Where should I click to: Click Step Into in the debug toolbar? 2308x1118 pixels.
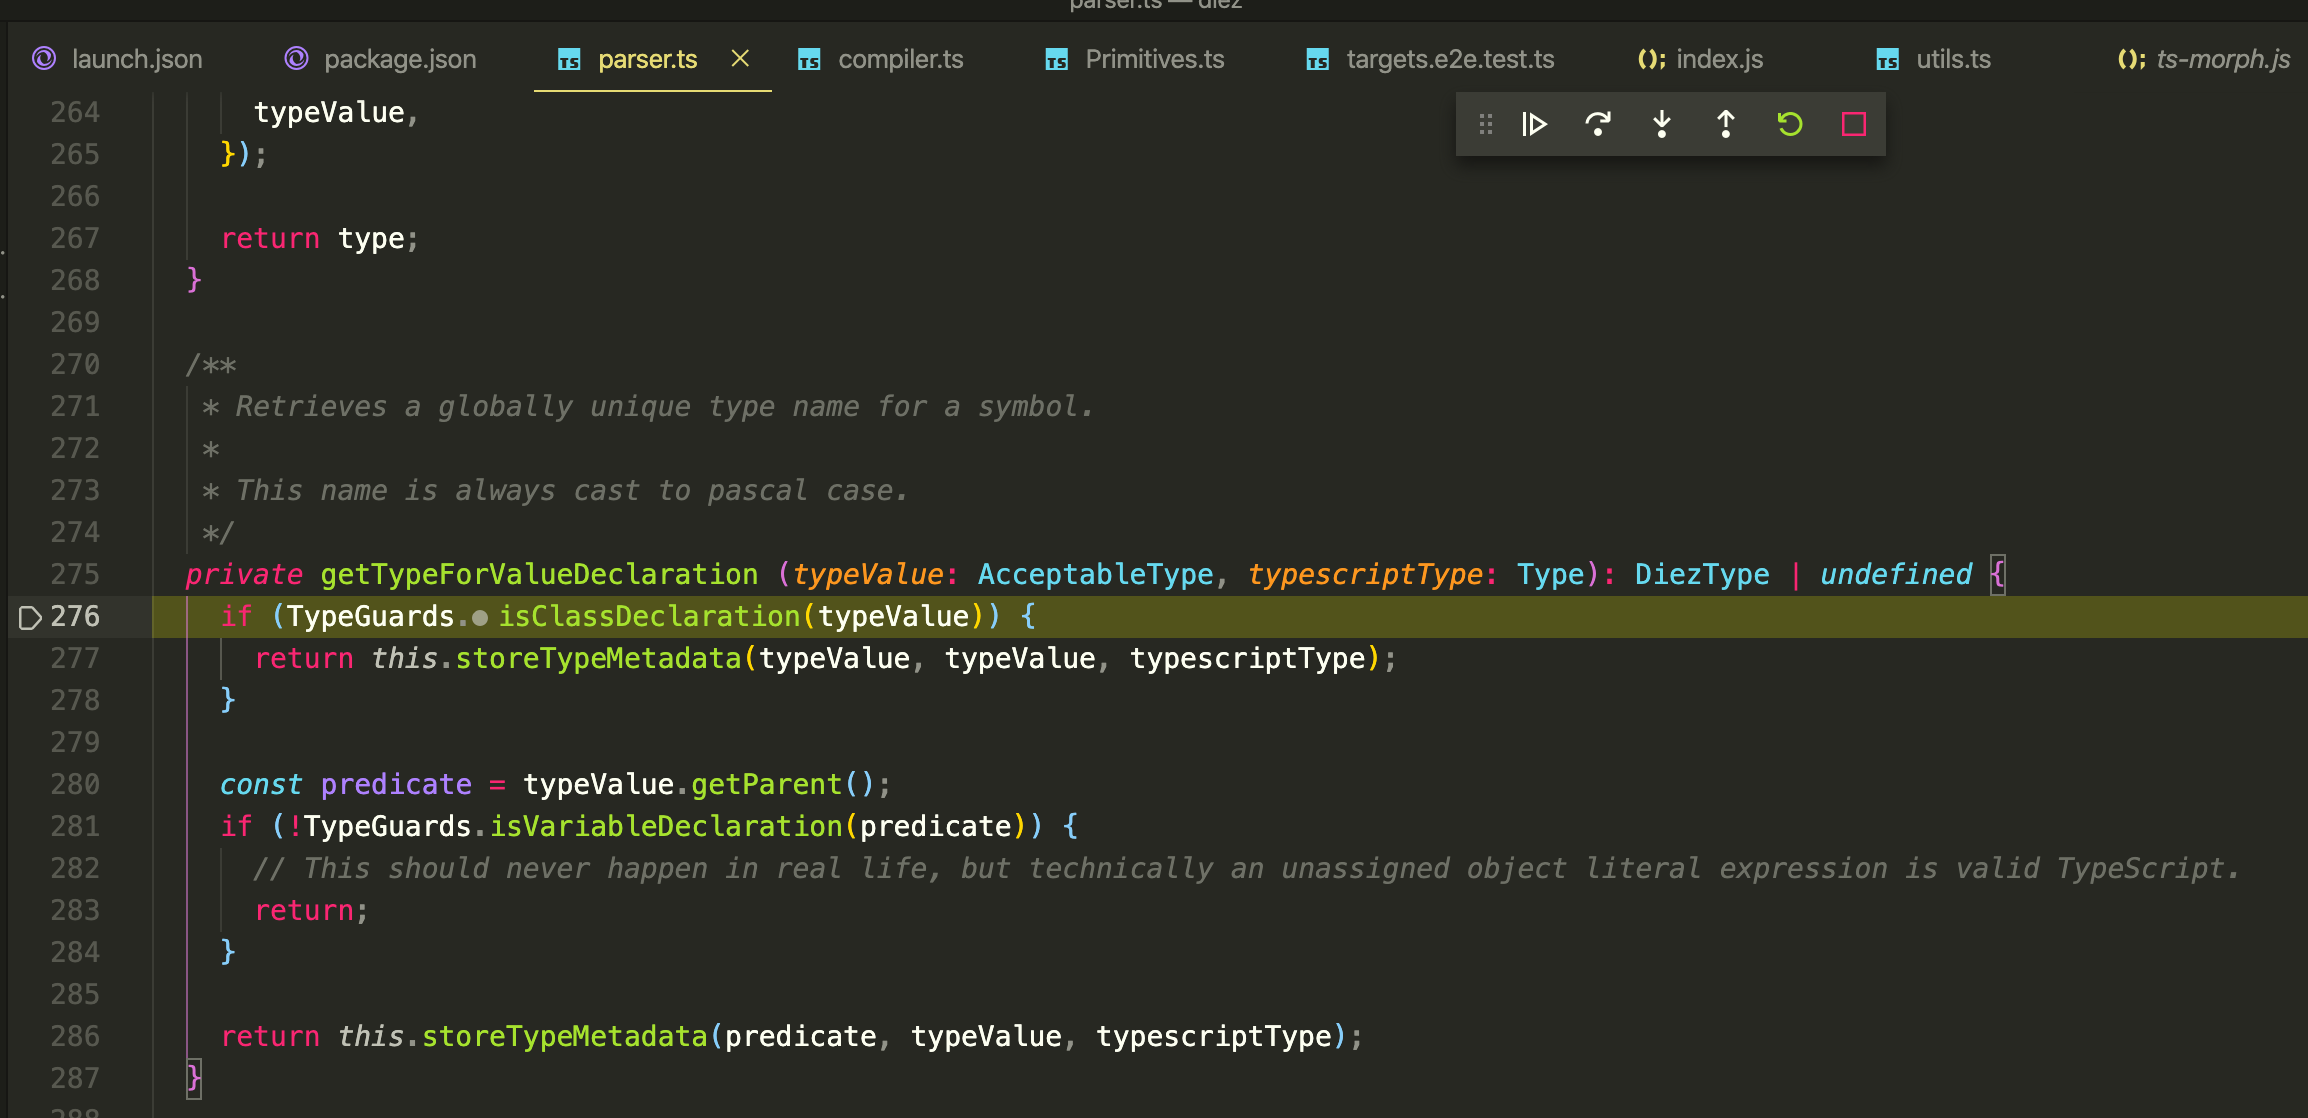(x=1661, y=124)
